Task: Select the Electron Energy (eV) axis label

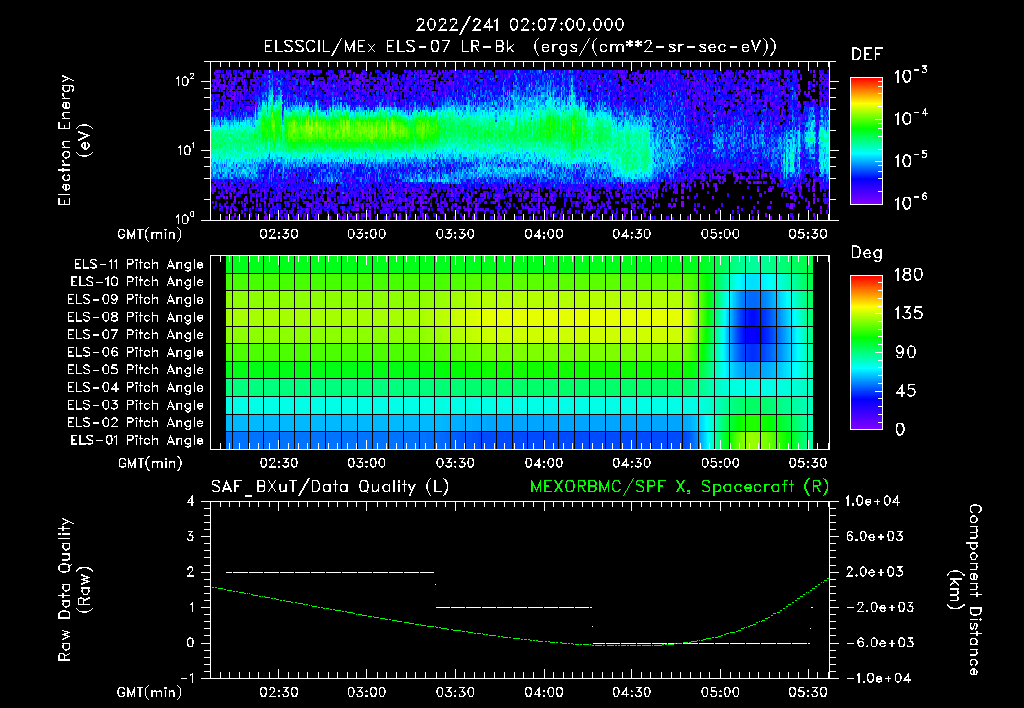Action: [73, 140]
